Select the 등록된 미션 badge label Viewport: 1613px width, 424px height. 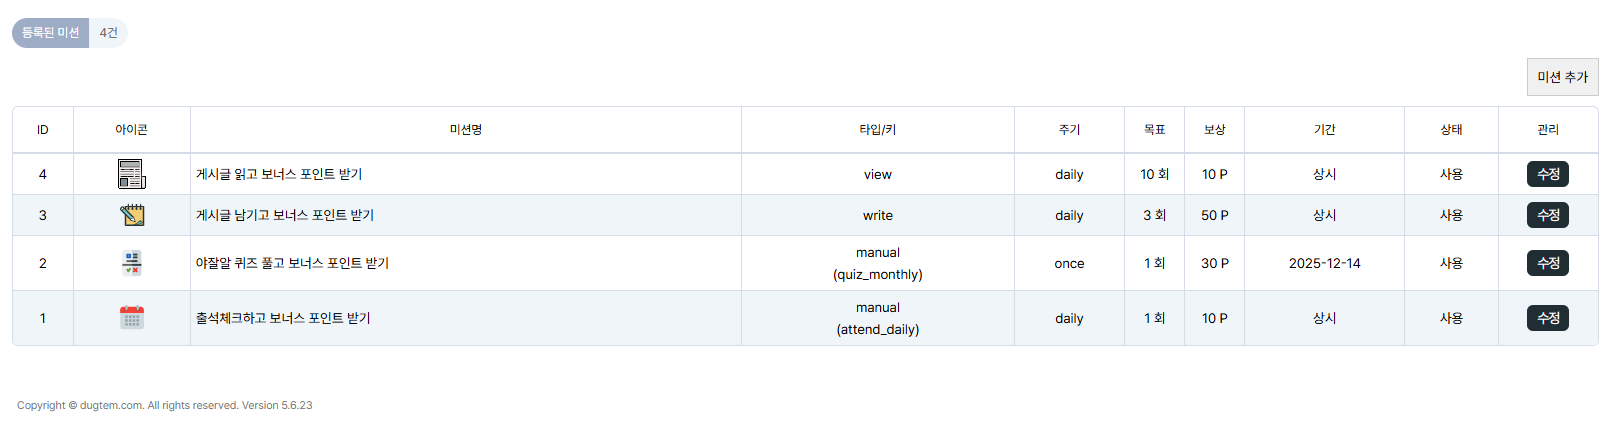click(51, 33)
